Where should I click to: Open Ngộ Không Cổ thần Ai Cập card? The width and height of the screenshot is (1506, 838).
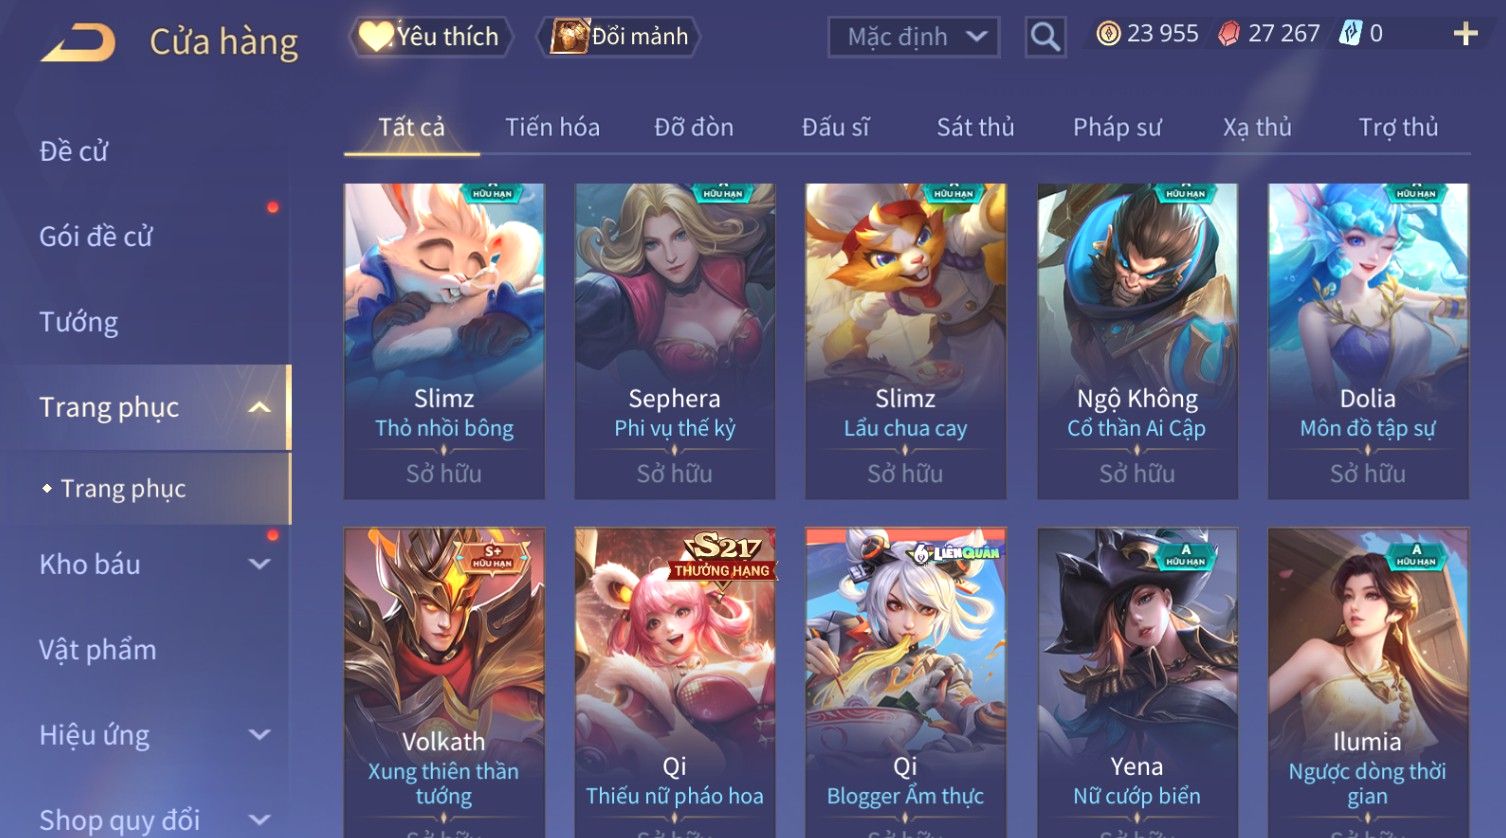1137,341
